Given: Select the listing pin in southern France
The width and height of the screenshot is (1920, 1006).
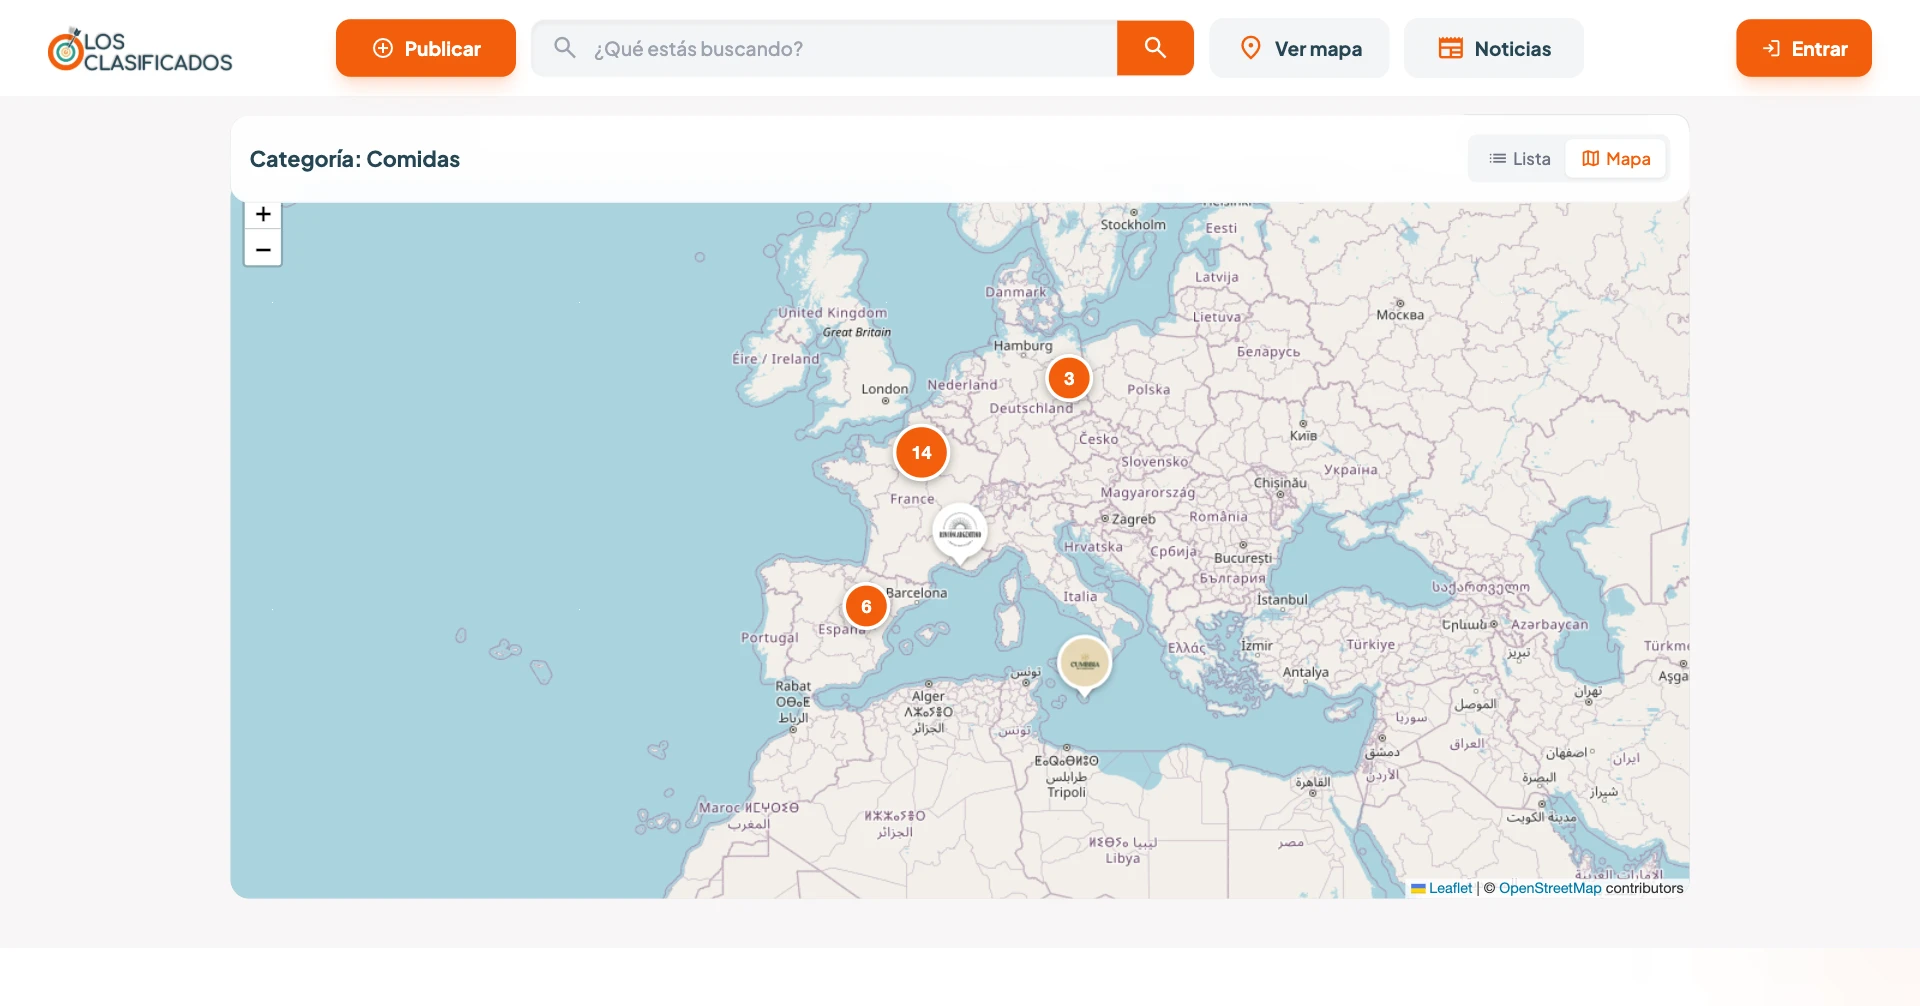Looking at the screenshot, I should [x=960, y=533].
